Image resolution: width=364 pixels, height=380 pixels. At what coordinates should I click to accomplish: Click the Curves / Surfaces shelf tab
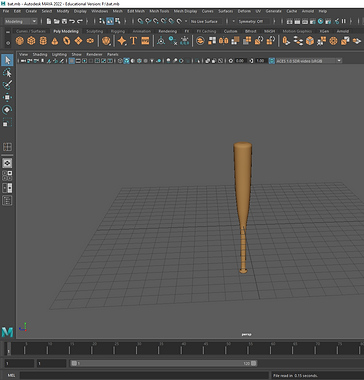pyautogui.click(x=30, y=31)
